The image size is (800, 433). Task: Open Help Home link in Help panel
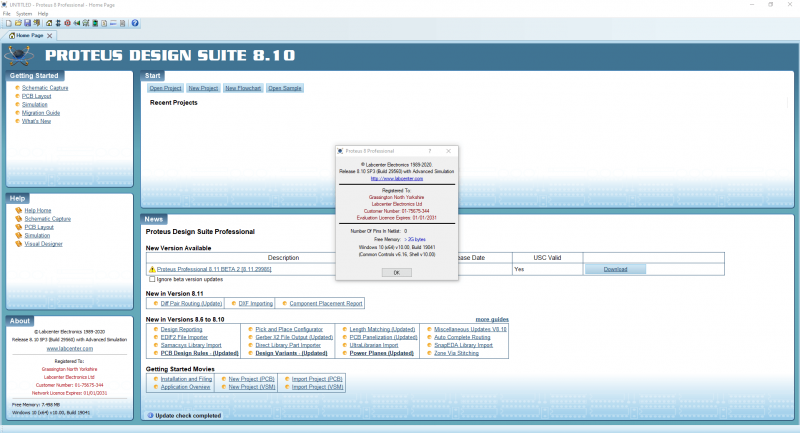click(x=38, y=210)
